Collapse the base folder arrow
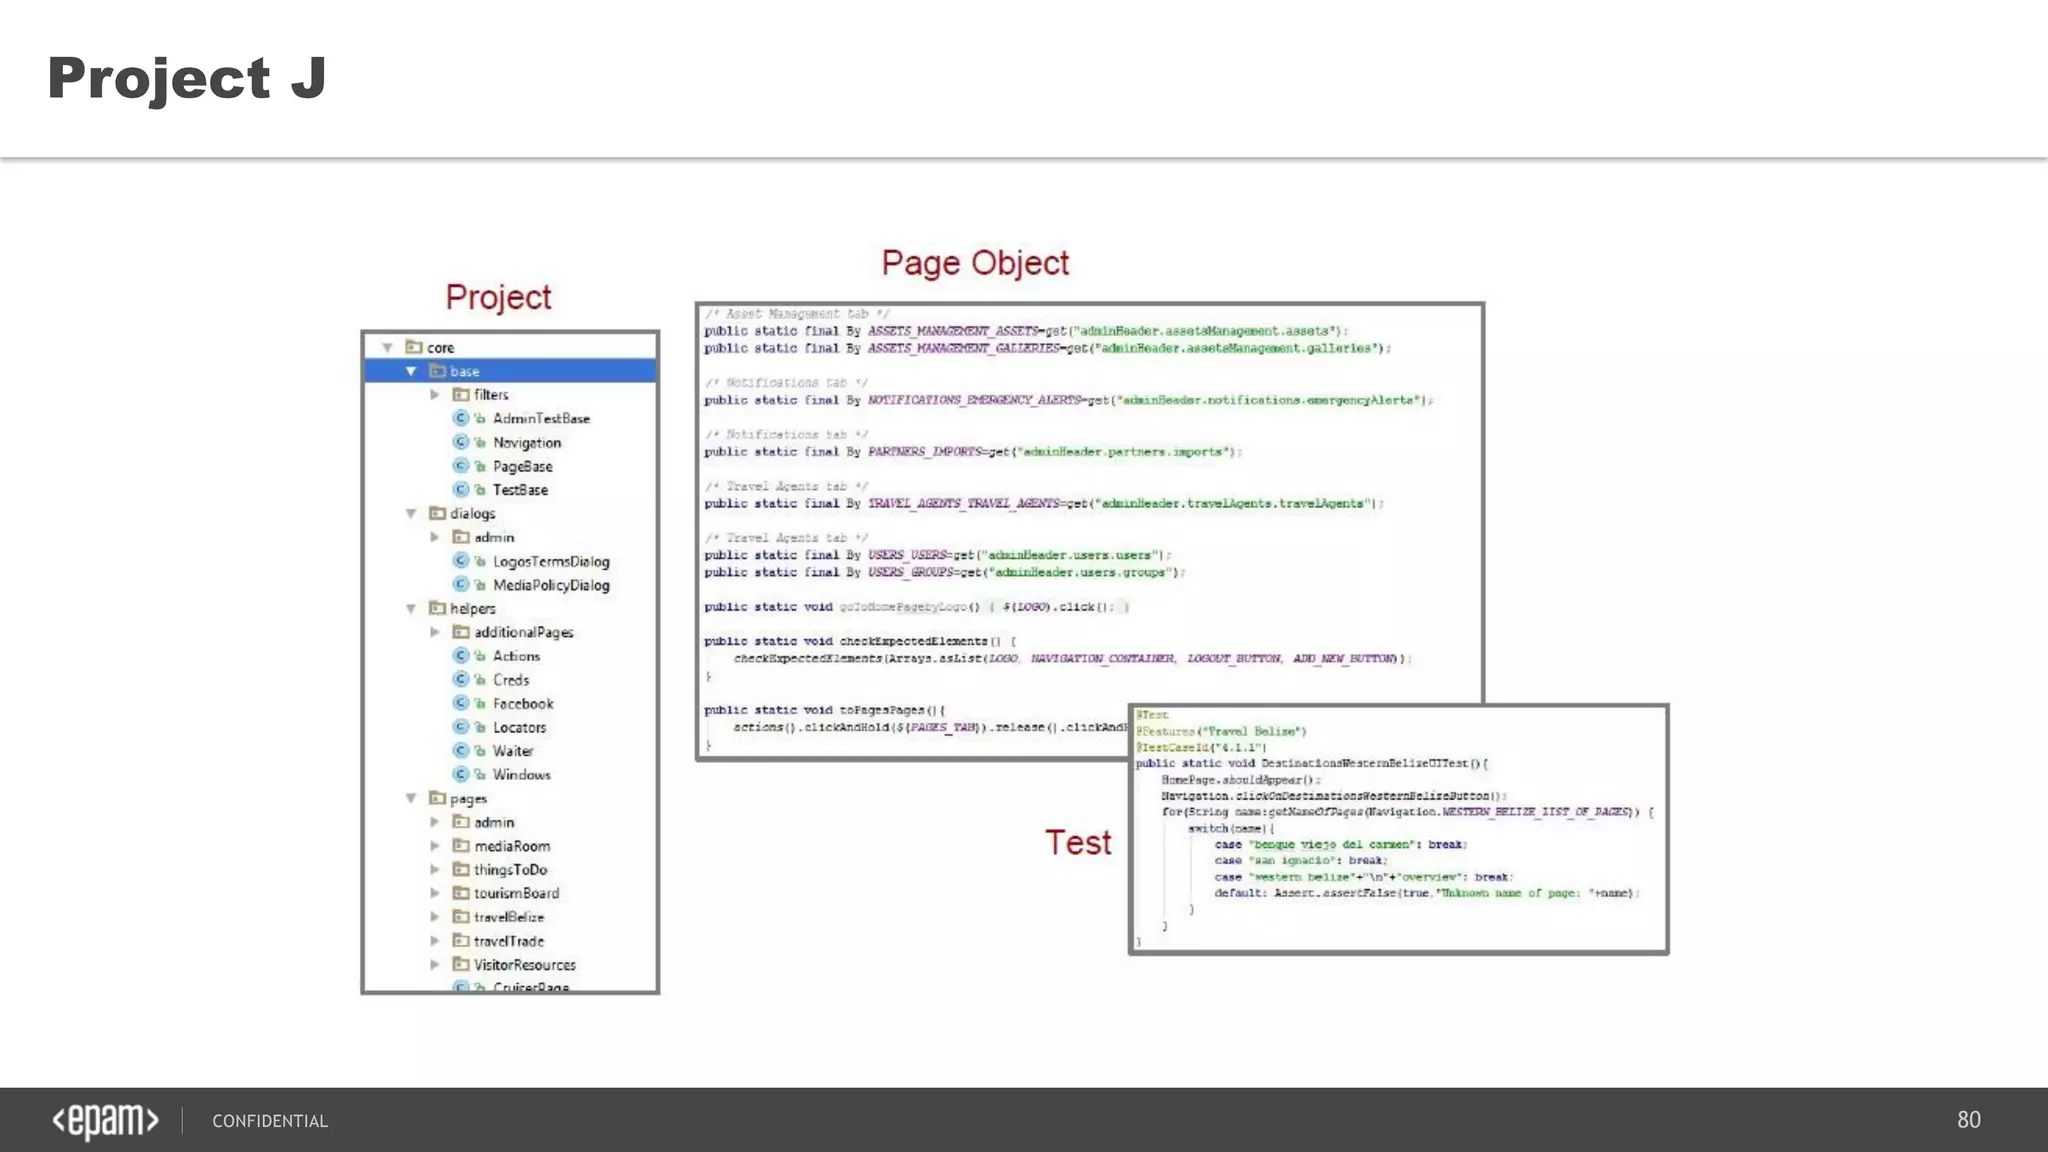This screenshot has width=2048, height=1152. (411, 371)
